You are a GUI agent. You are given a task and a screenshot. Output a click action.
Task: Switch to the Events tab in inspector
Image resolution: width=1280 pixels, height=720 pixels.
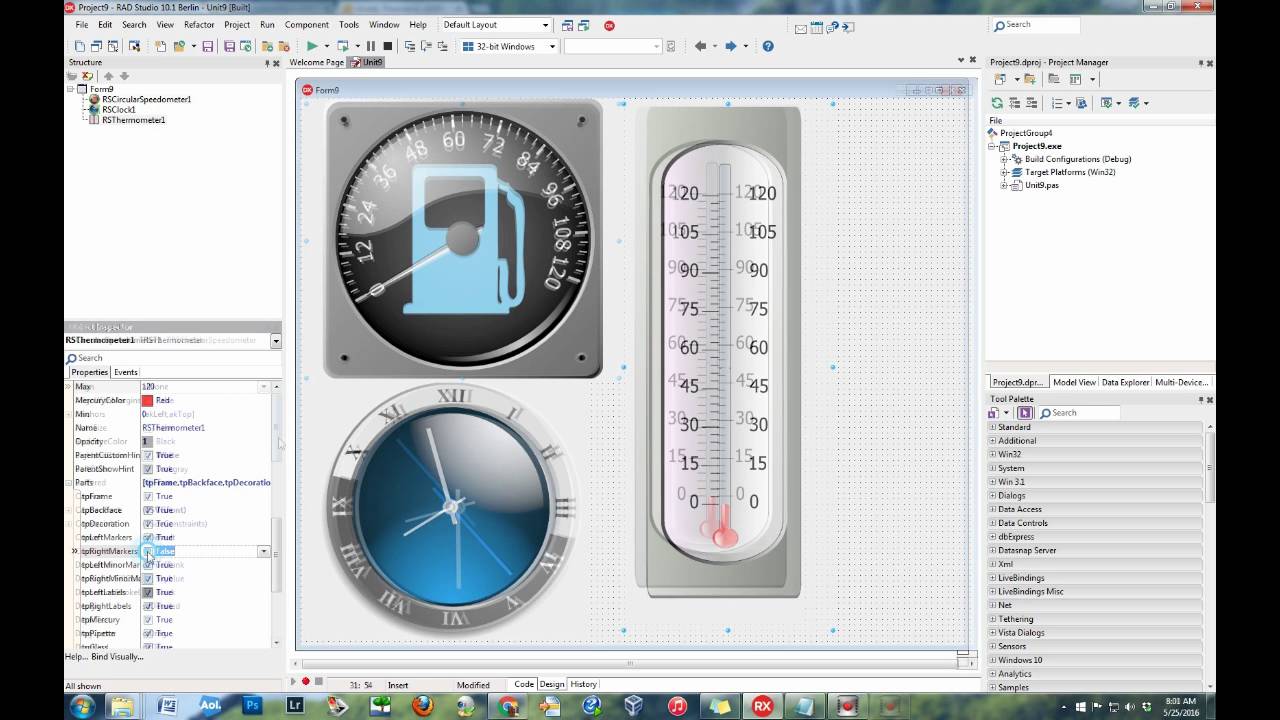126,372
